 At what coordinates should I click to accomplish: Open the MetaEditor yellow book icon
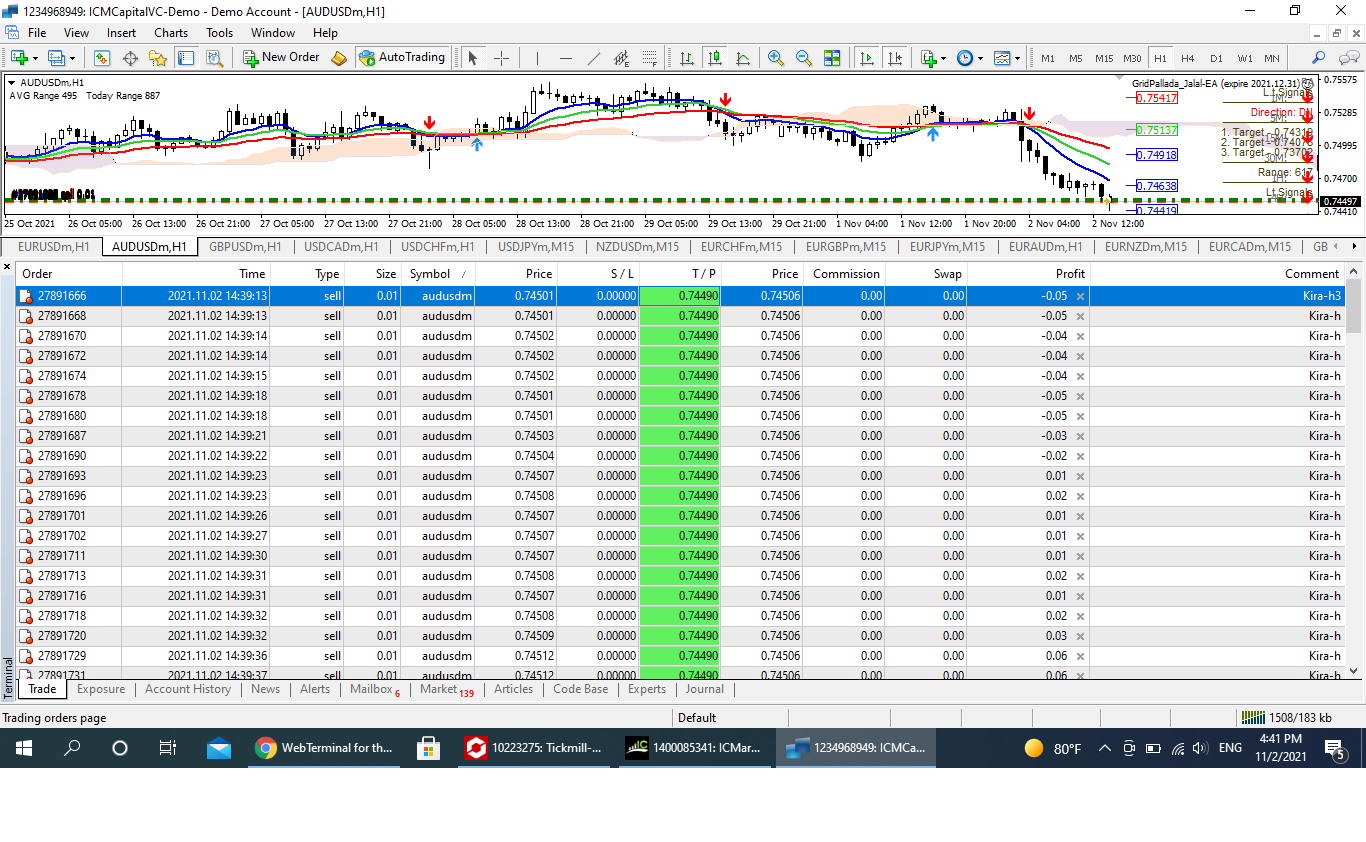(x=339, y=58)
